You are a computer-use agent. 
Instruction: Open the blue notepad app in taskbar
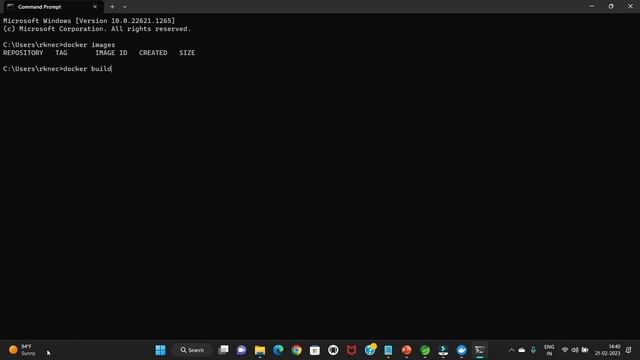388,350
